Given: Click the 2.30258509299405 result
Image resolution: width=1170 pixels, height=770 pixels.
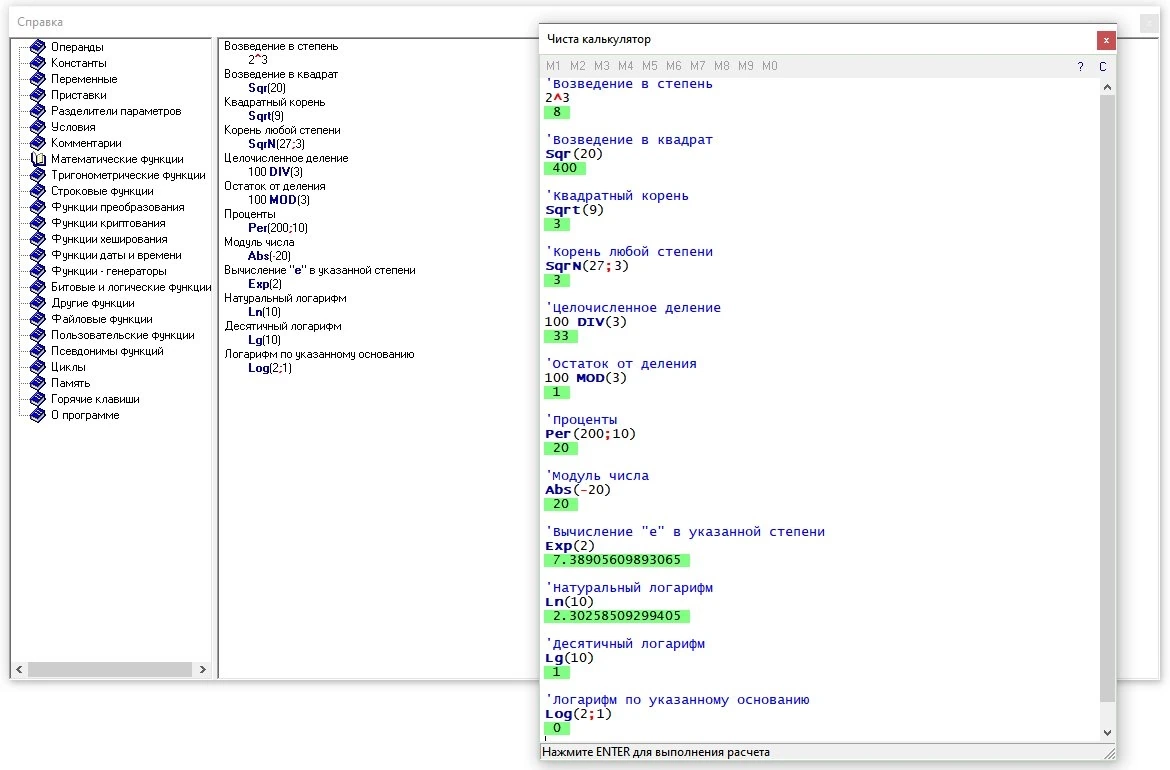Looking at the screenshot, I should coord(616,616).
